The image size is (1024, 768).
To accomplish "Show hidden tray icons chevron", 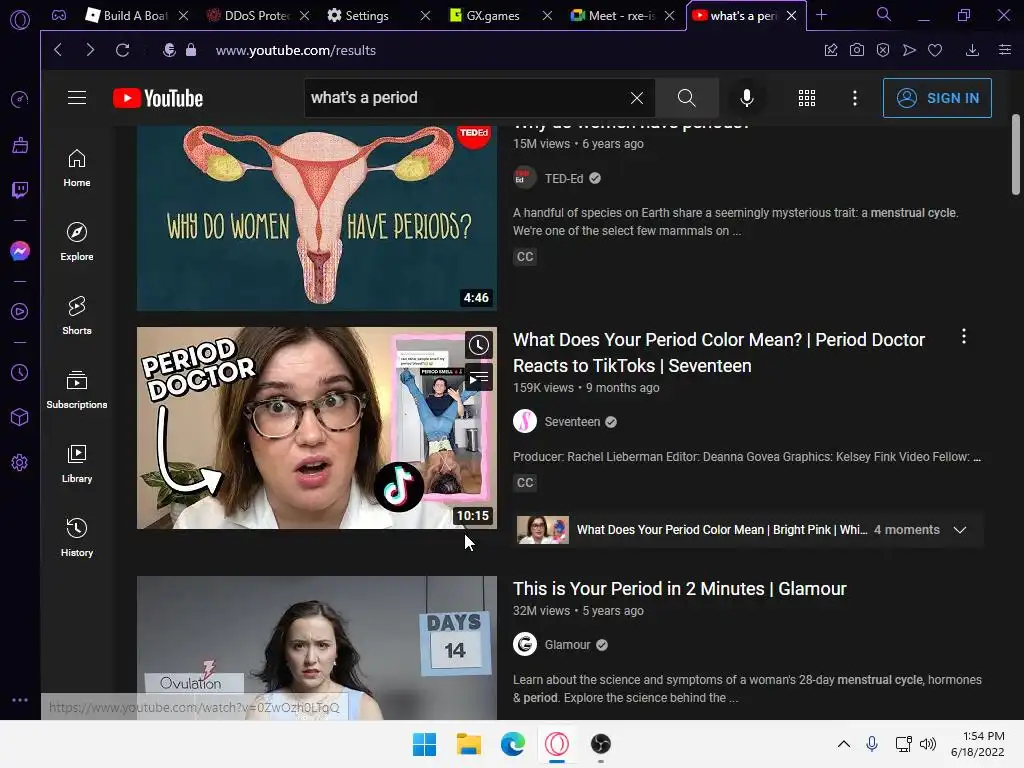I will tap(844, 744).
